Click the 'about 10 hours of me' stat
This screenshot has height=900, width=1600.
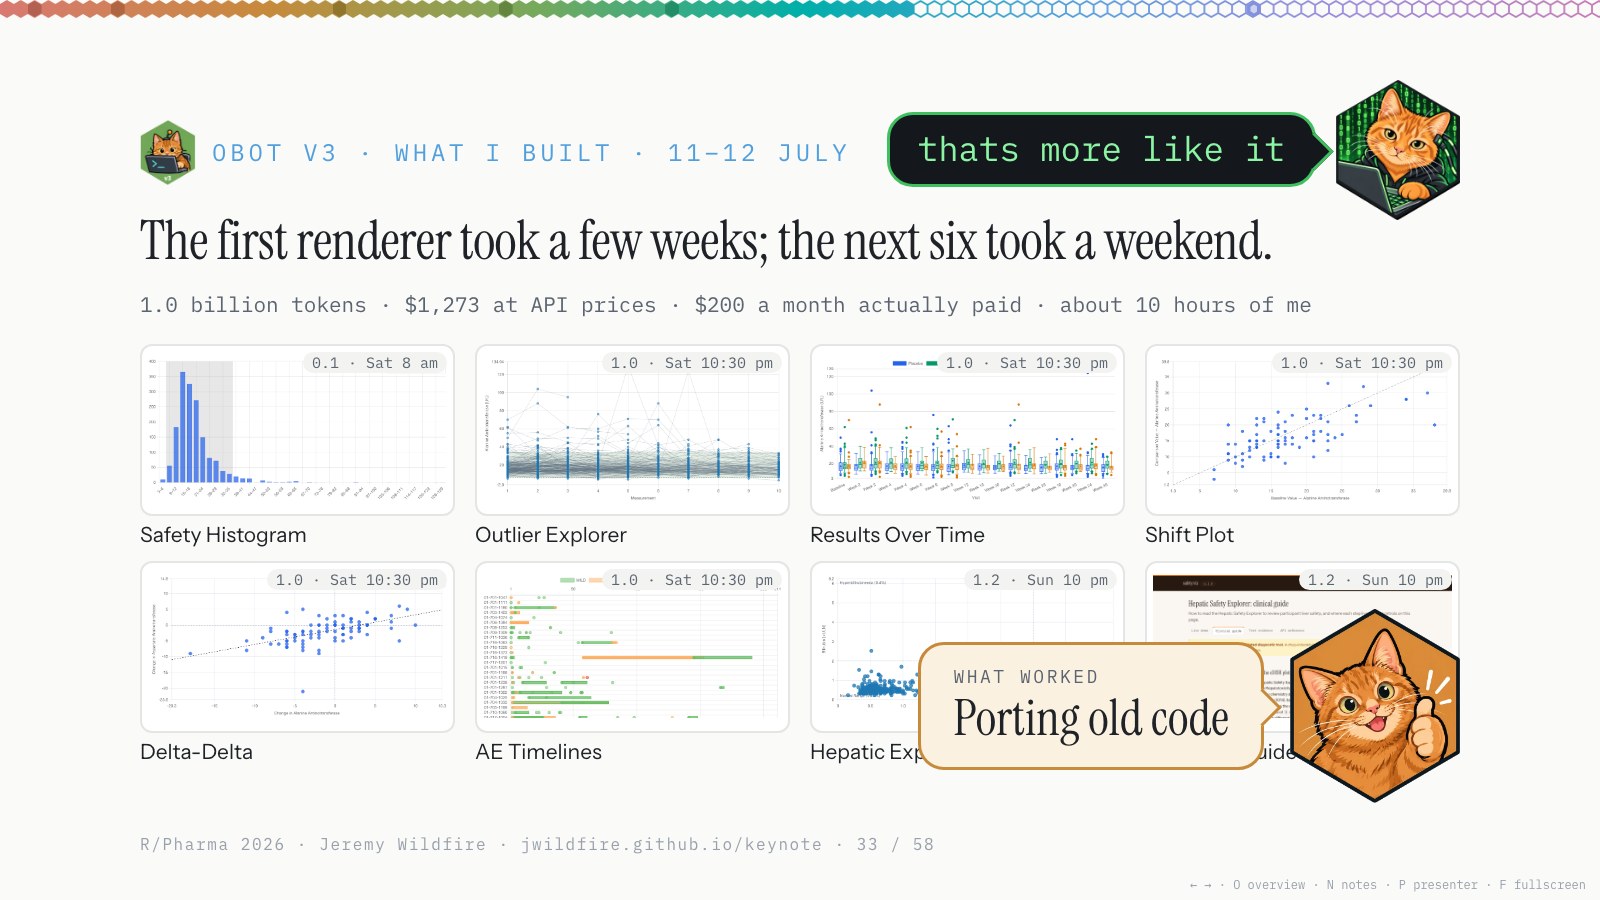[1185, 305]
